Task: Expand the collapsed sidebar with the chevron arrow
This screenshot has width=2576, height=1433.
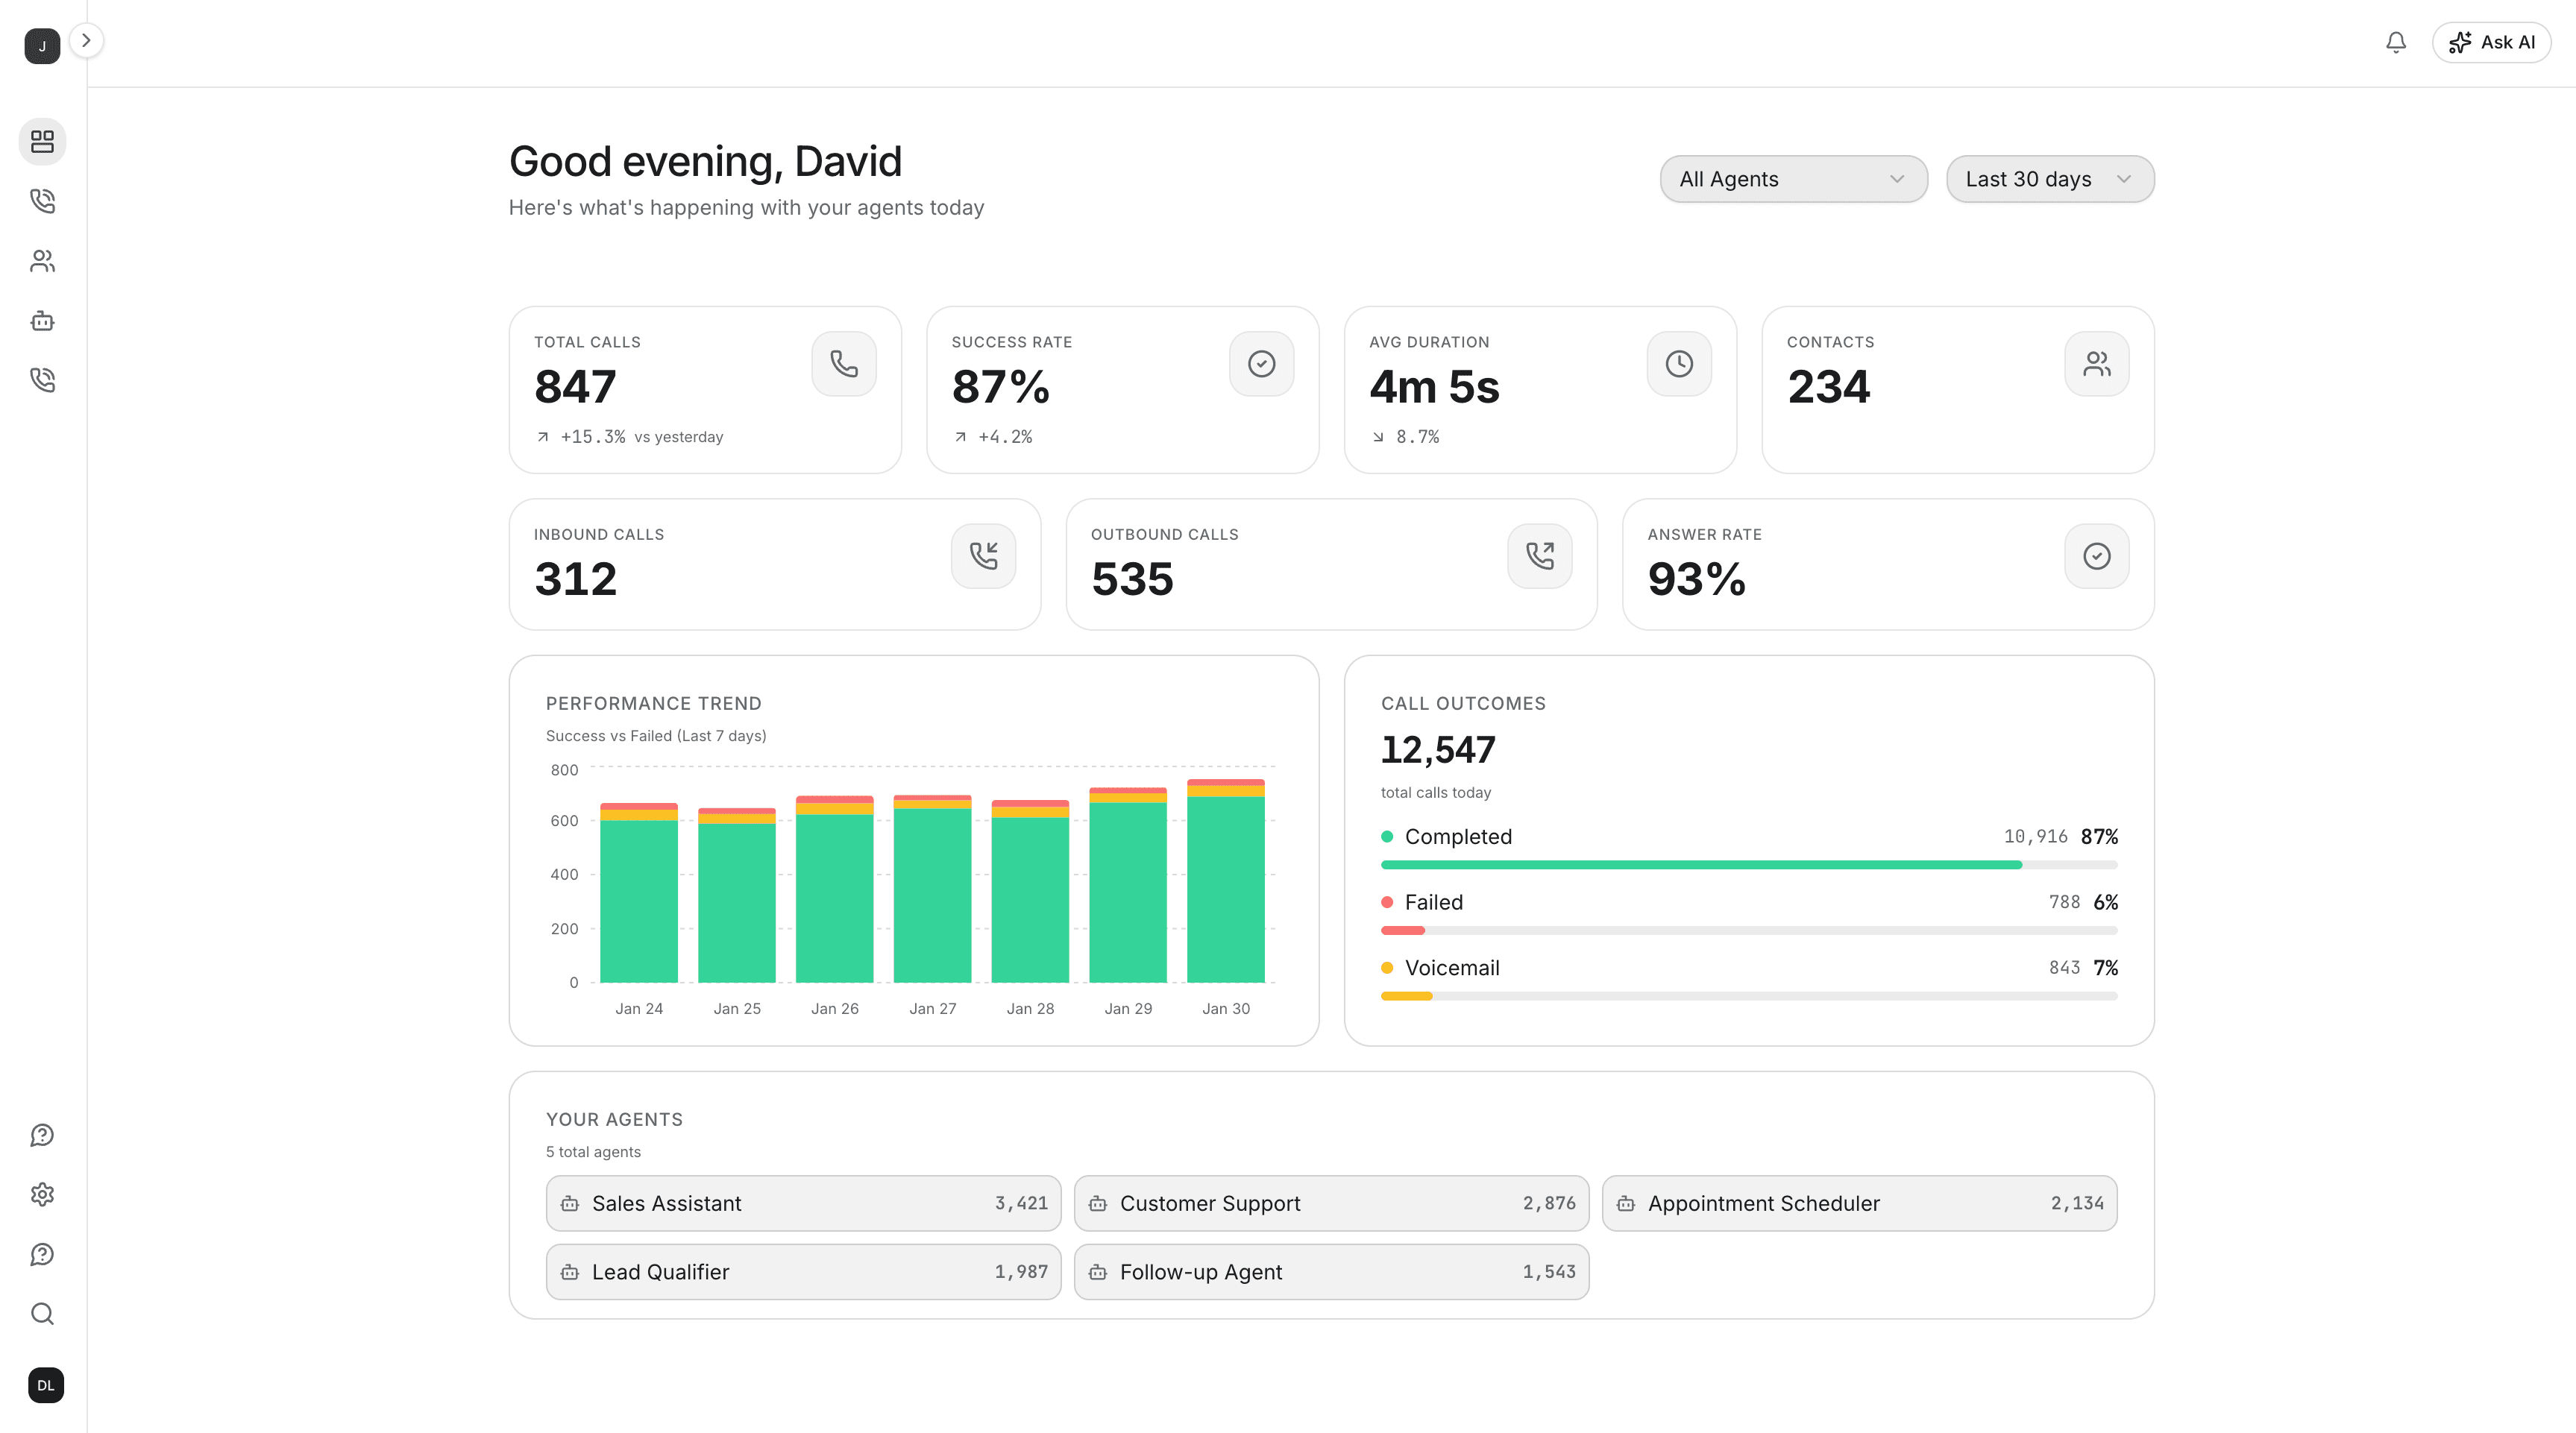Action: [x=87, y=41]
